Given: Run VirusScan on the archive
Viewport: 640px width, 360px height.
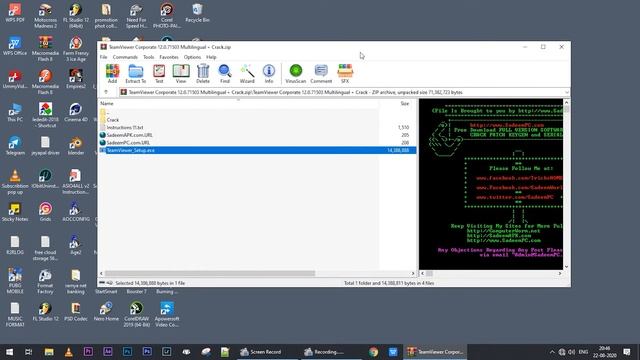Looking at the screenshot, I should point(296,74).
